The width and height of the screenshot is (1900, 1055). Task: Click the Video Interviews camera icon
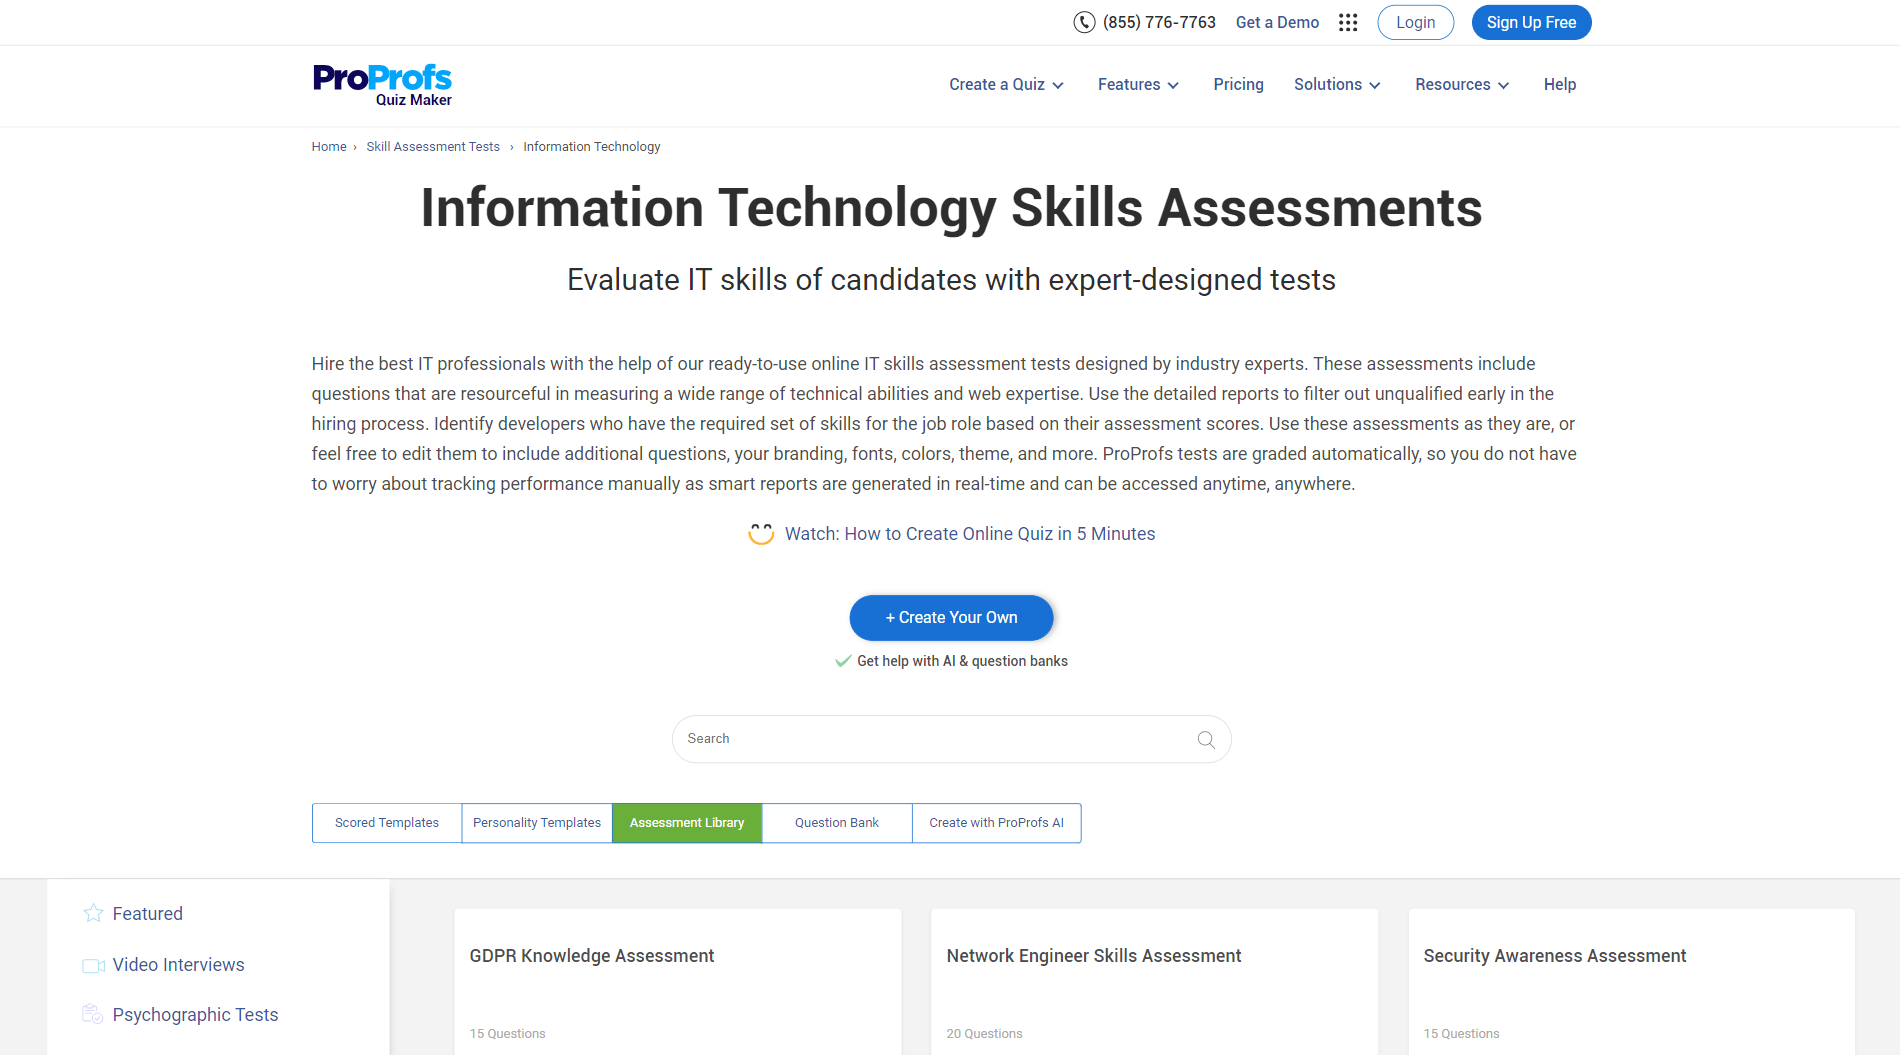tap(93, 965)
